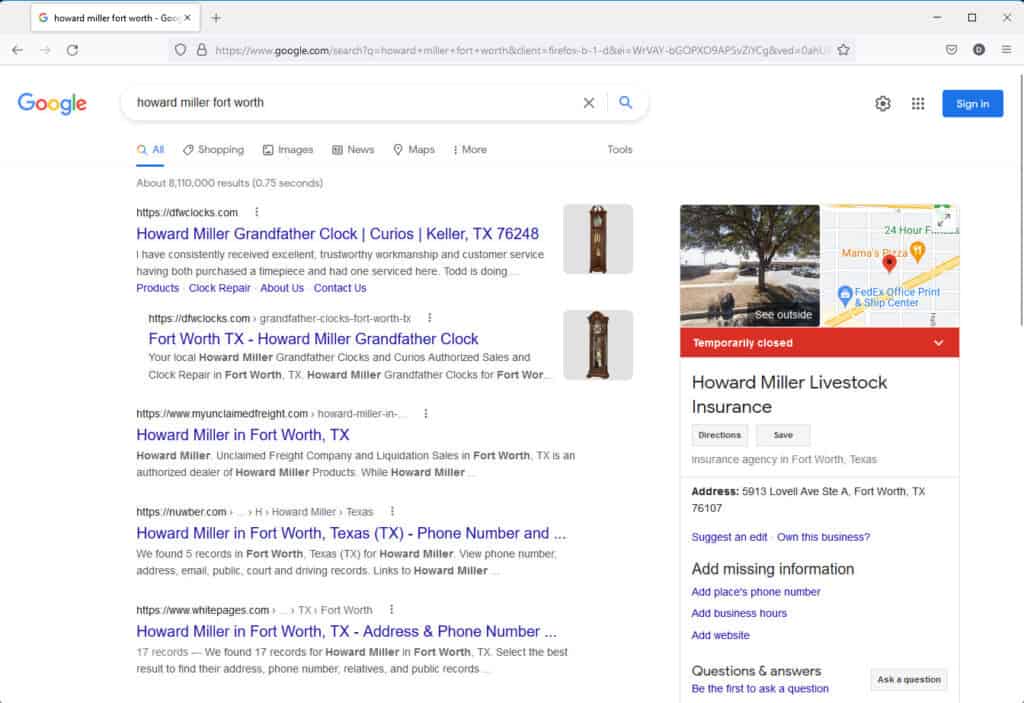The height and width of the screenshot is (703, 1024).
Task: Click Be the first to ask a question
Action: 760,689
